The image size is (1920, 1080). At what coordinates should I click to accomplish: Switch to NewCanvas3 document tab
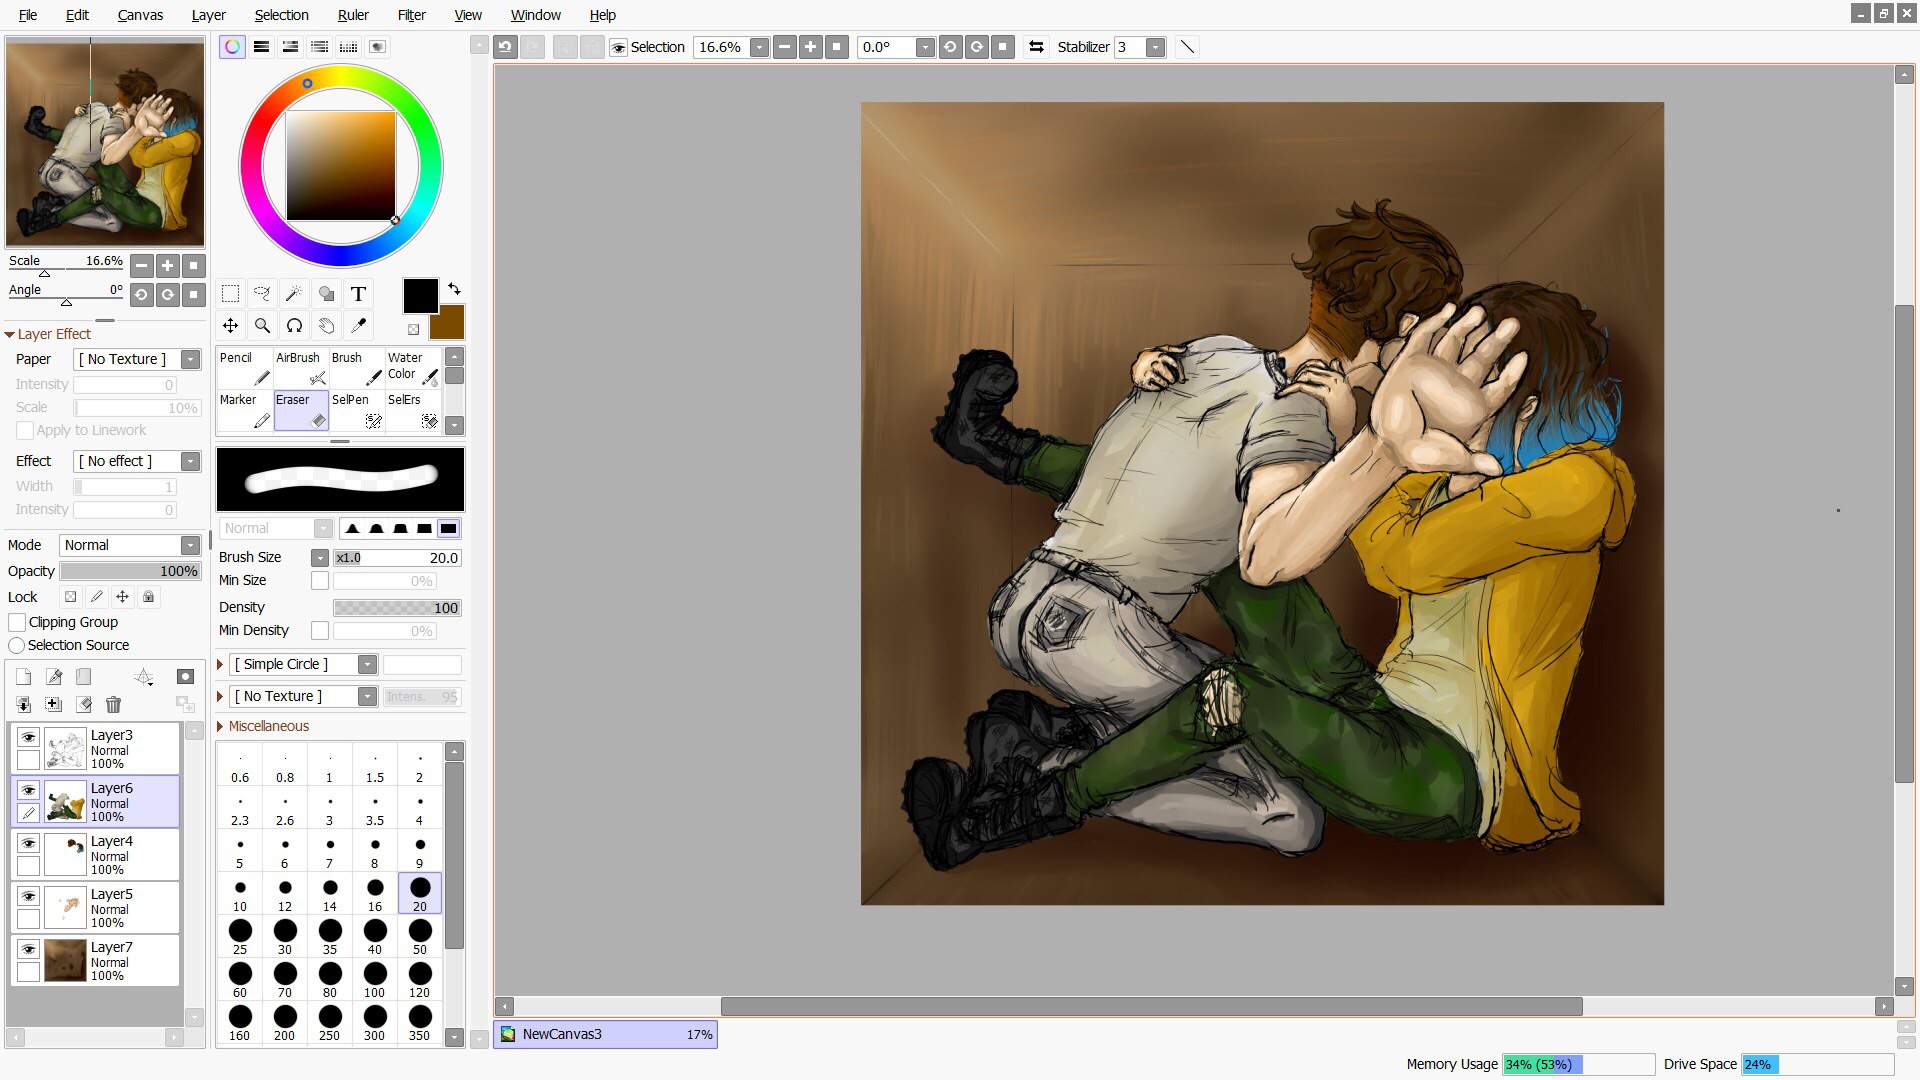click(x=606, y=1035)
